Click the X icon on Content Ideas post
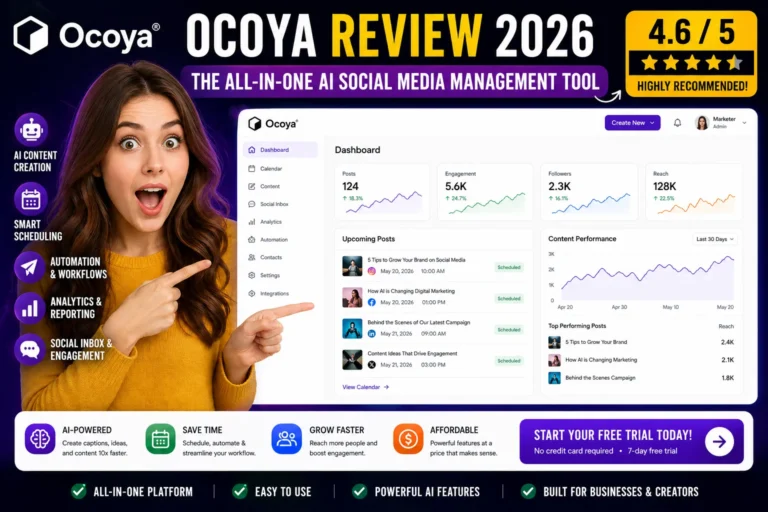Viewport: 768px width, 512px height. [372, 365]
